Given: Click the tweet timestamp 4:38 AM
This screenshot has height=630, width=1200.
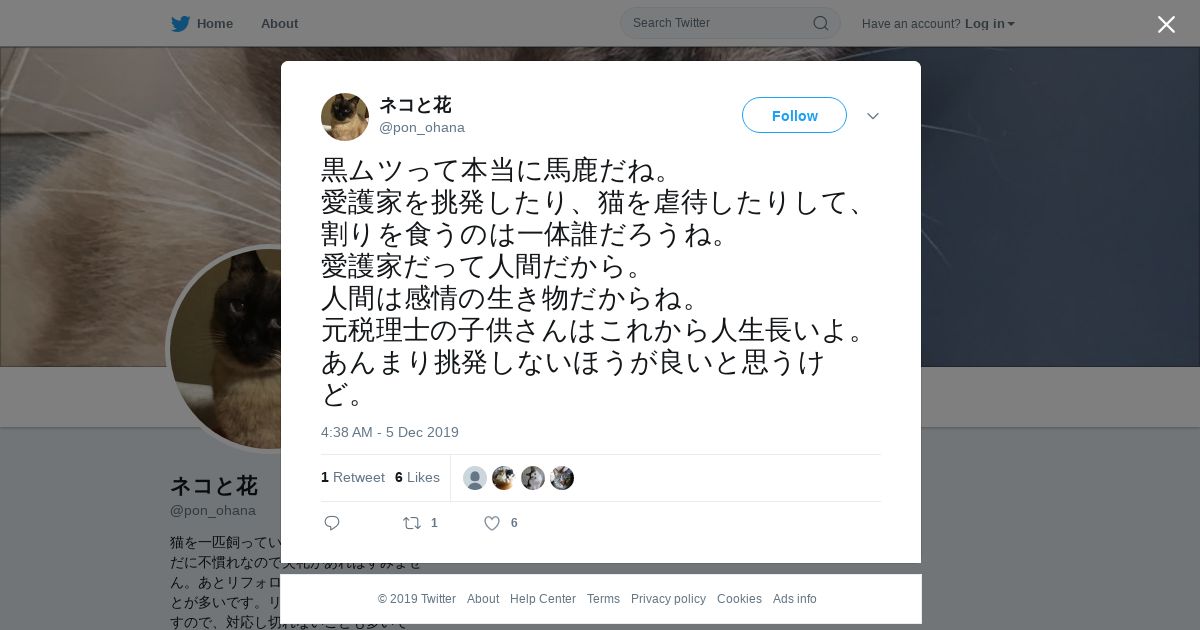Looking at the screenshot, I should coord(390,432).
